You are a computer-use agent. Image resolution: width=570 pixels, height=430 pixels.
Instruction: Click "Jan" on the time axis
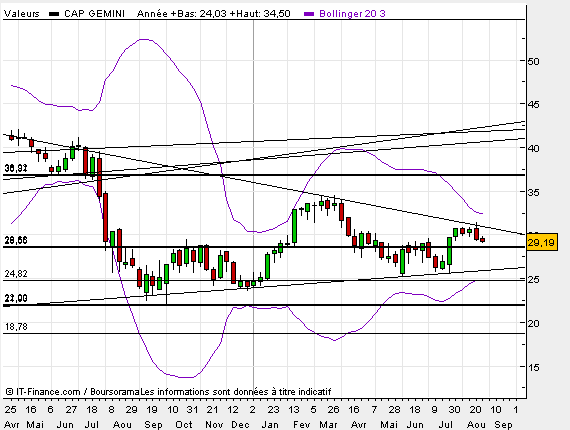click(270, 425)
